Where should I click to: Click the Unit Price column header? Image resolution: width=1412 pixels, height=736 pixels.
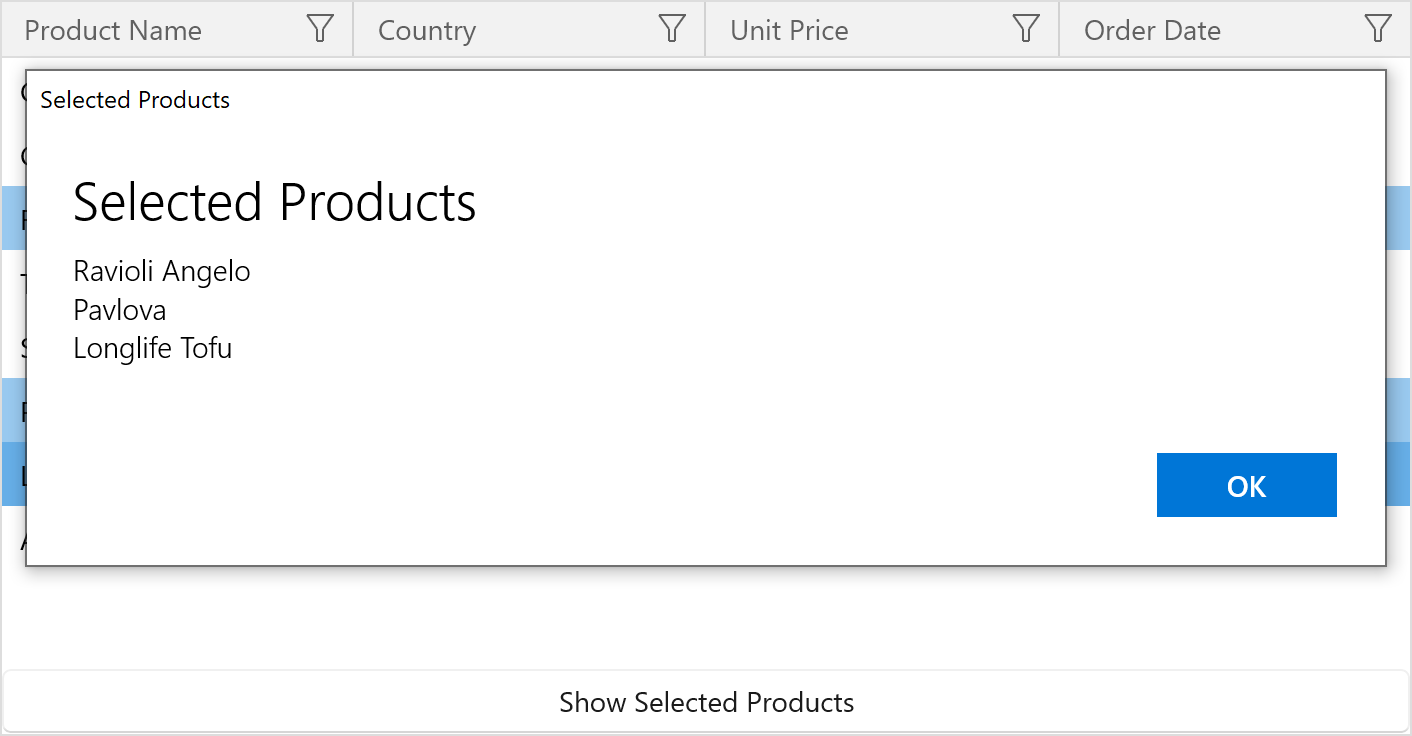pos(789,29)
